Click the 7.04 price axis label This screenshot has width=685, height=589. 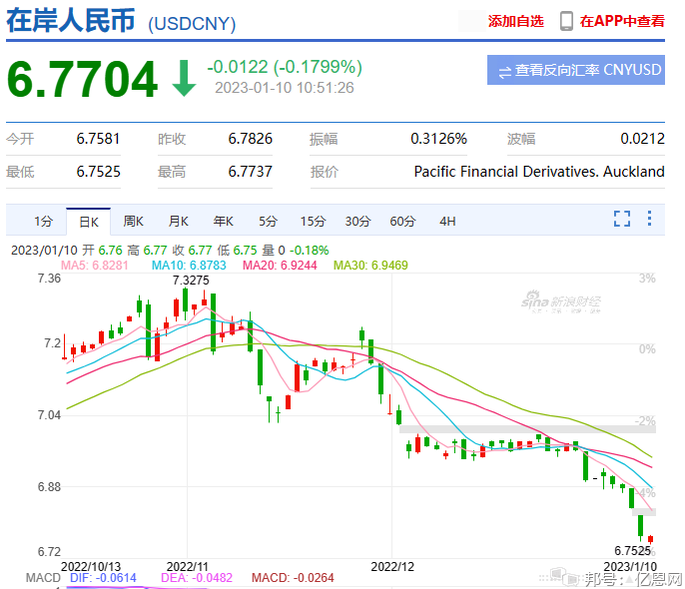point(49,415)
